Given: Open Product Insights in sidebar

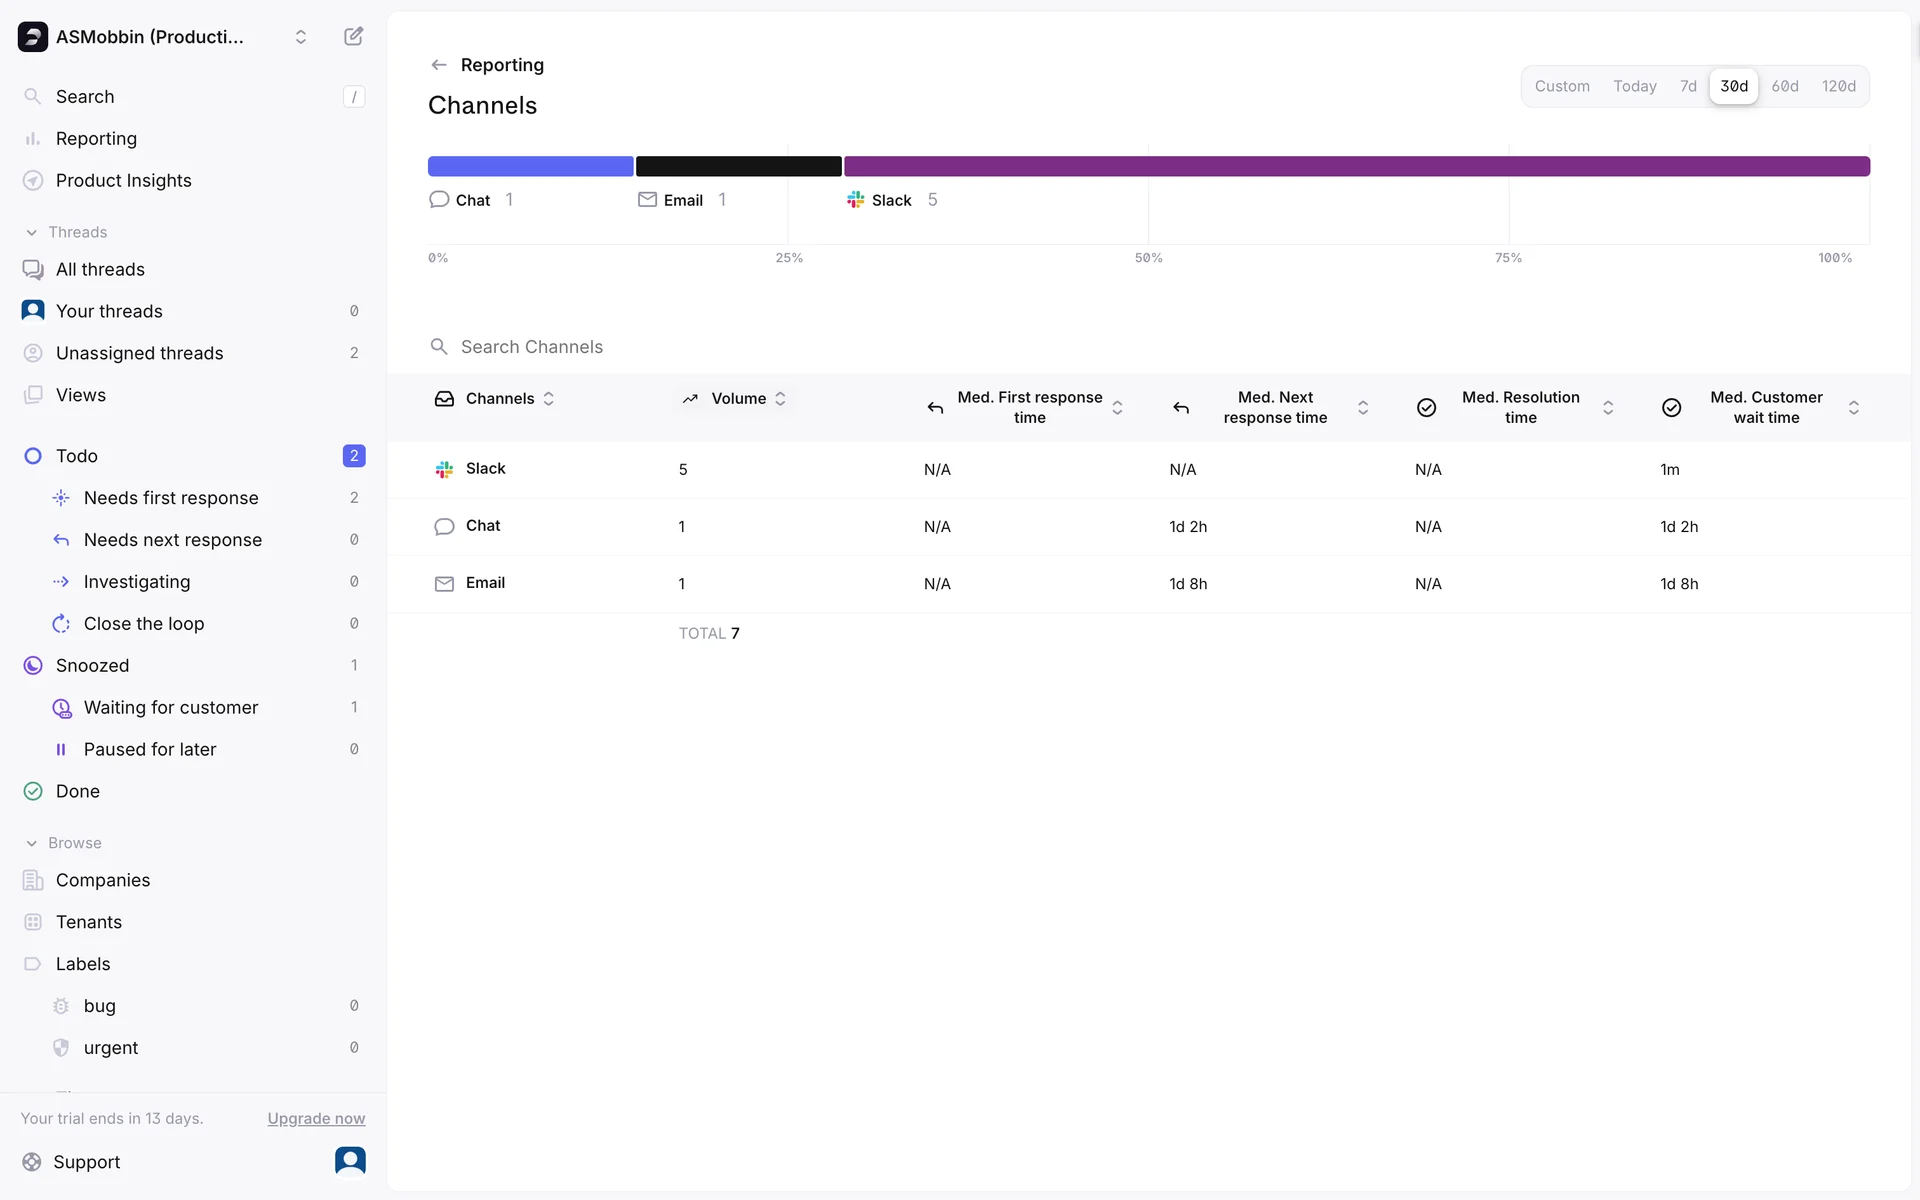Looking at the screenshot, I should pos(123,180).
